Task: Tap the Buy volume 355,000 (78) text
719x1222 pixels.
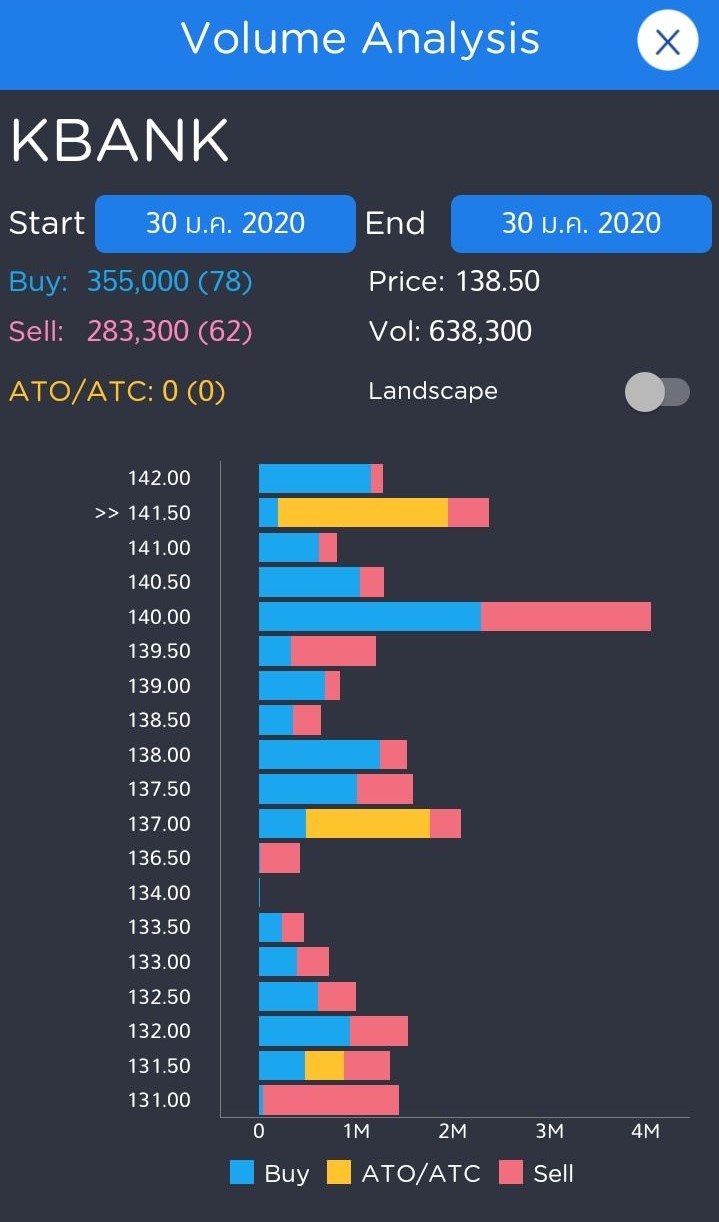Action: (169, 282)
